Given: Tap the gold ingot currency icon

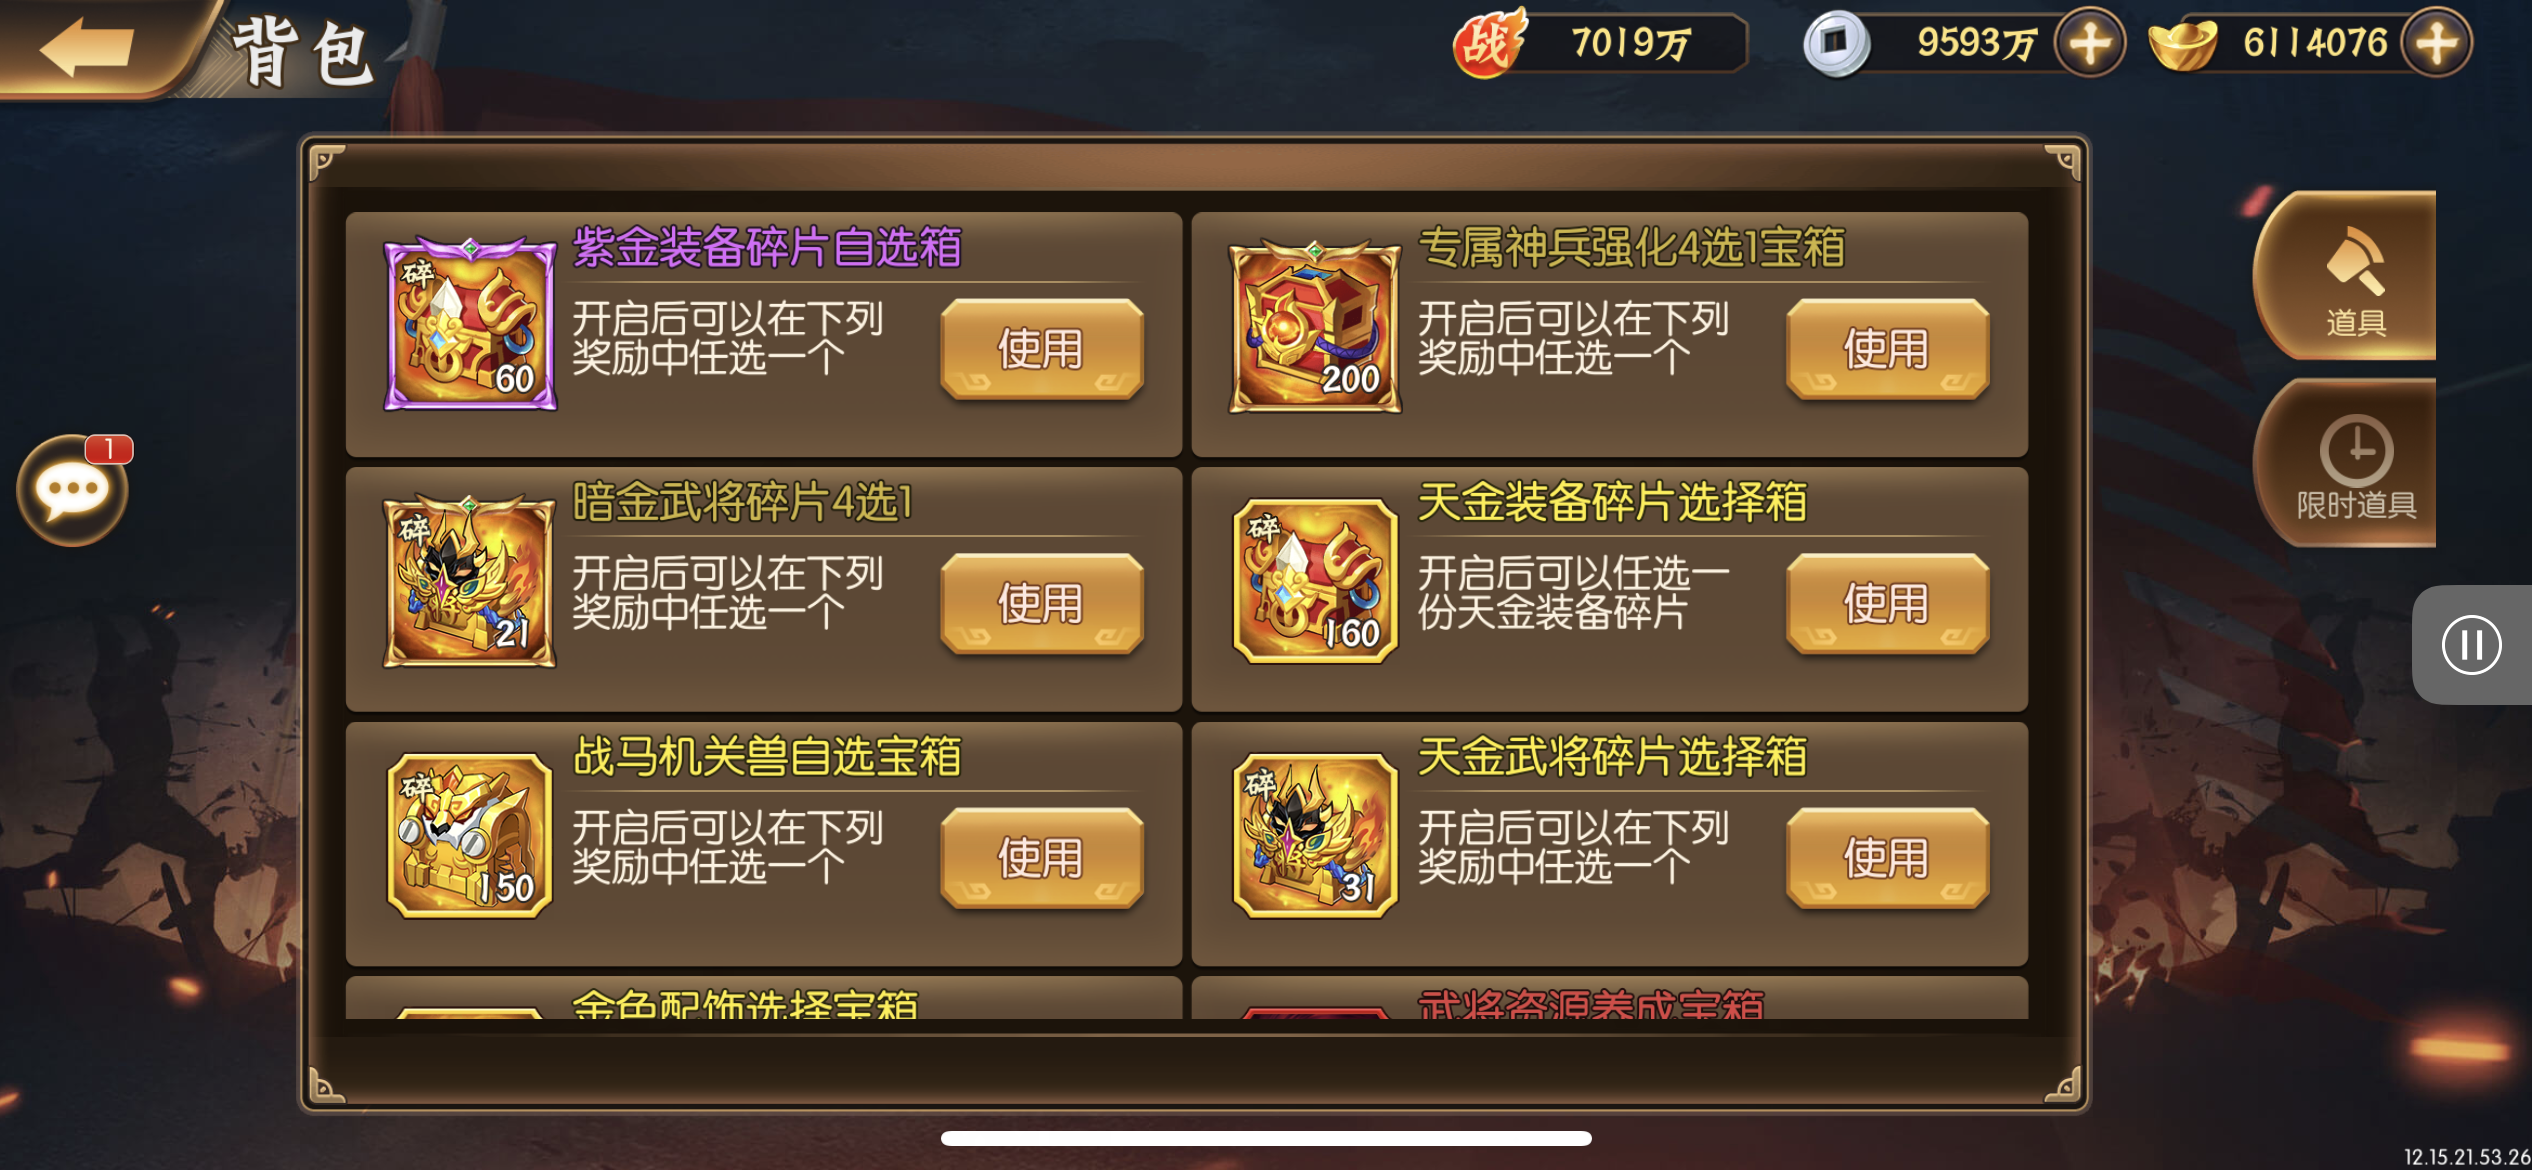Looking at the screenshot, I should pos(2183,43).
